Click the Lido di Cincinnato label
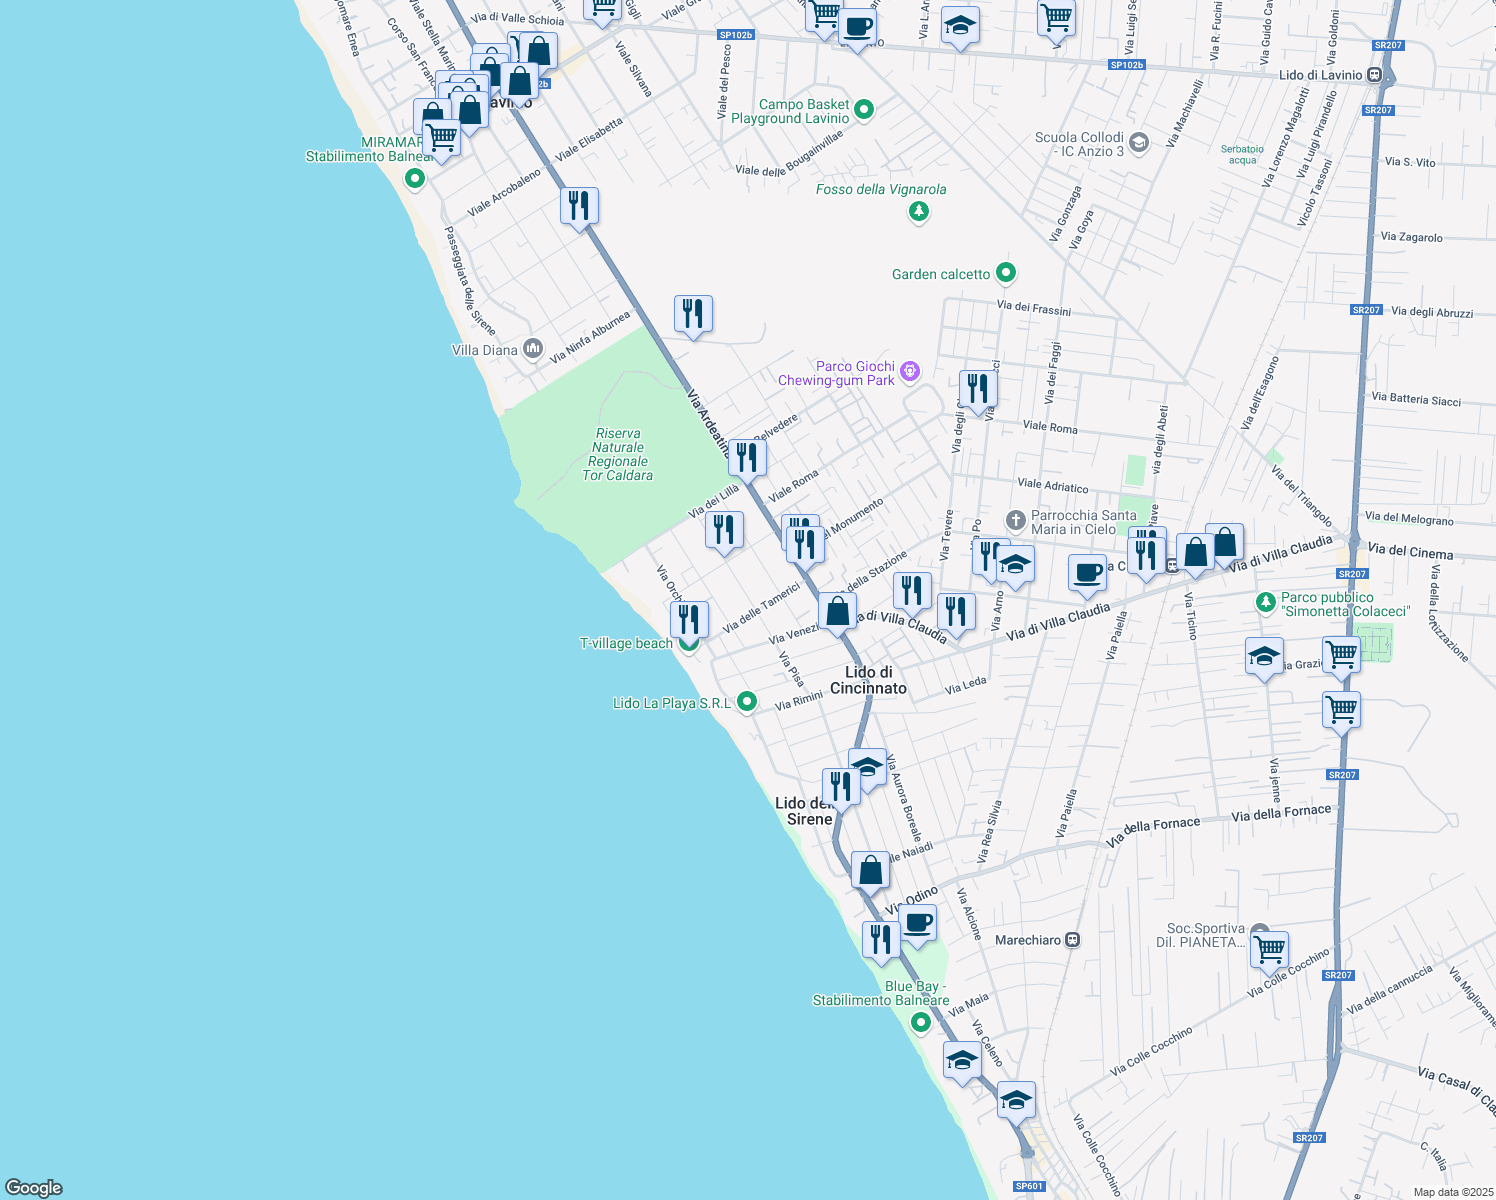Screen dimensions: 1496x1200 (868, 680)
